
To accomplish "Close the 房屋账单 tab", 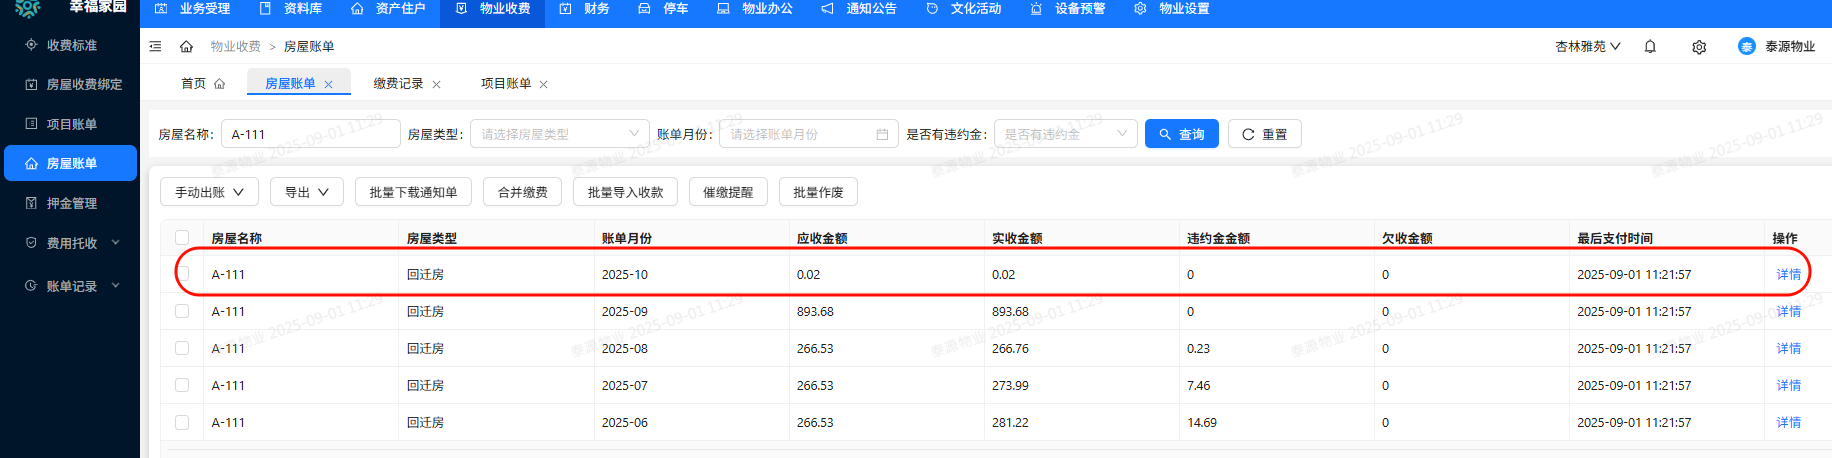I will tap(328, 85).
